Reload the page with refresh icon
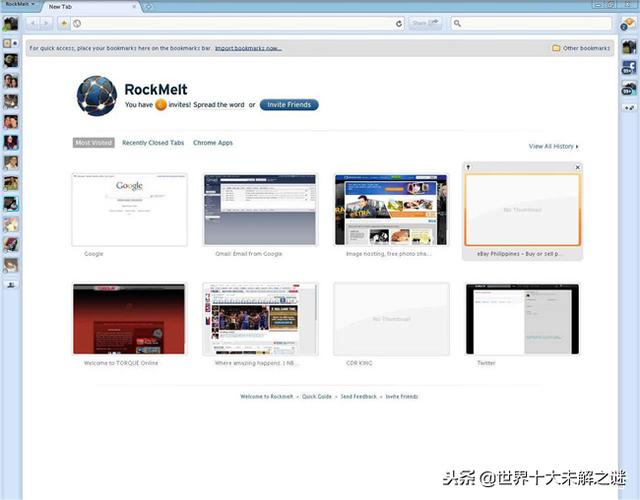Image resolution: width=640 pixels, height=500 pixels. click(399, 23)
